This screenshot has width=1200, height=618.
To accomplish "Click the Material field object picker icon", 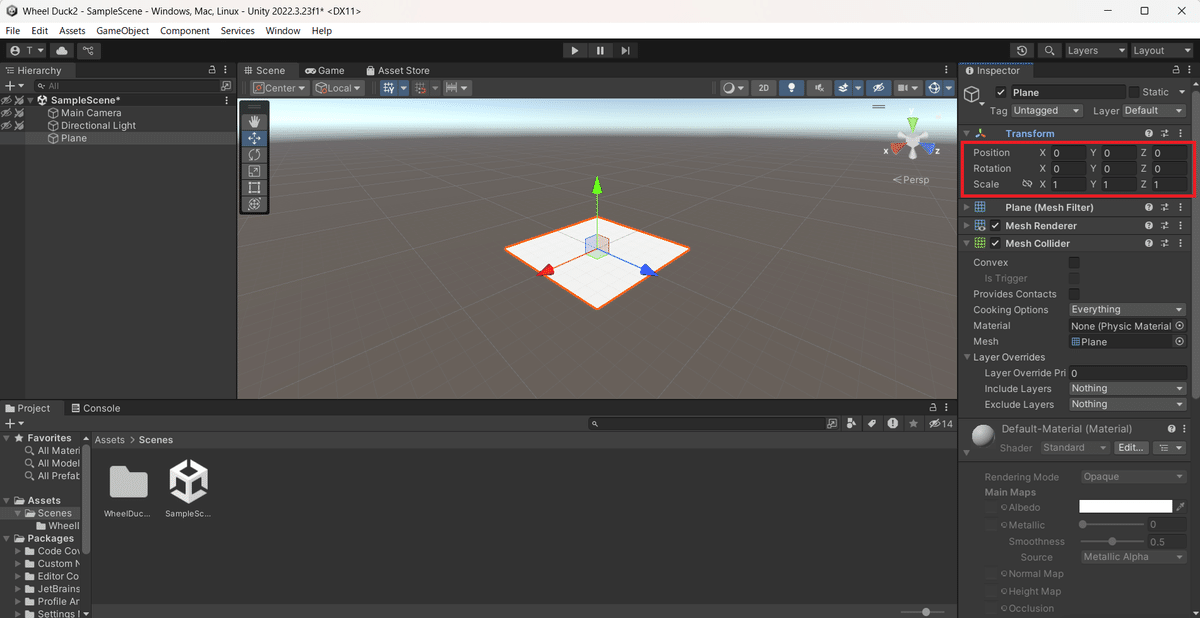I will [1179, 326].
